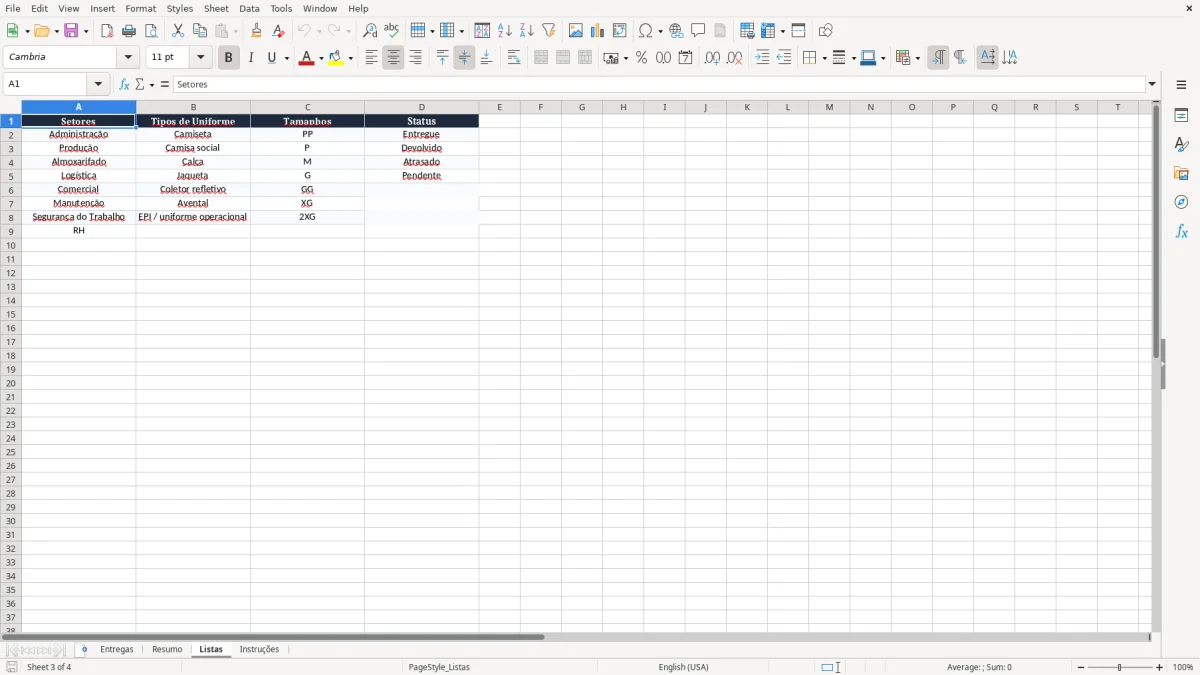The height and width of the screenshot is (675, 1200).
Task: Open Print Preview icon
Action: pyautogui.click(x=151, y=31)
